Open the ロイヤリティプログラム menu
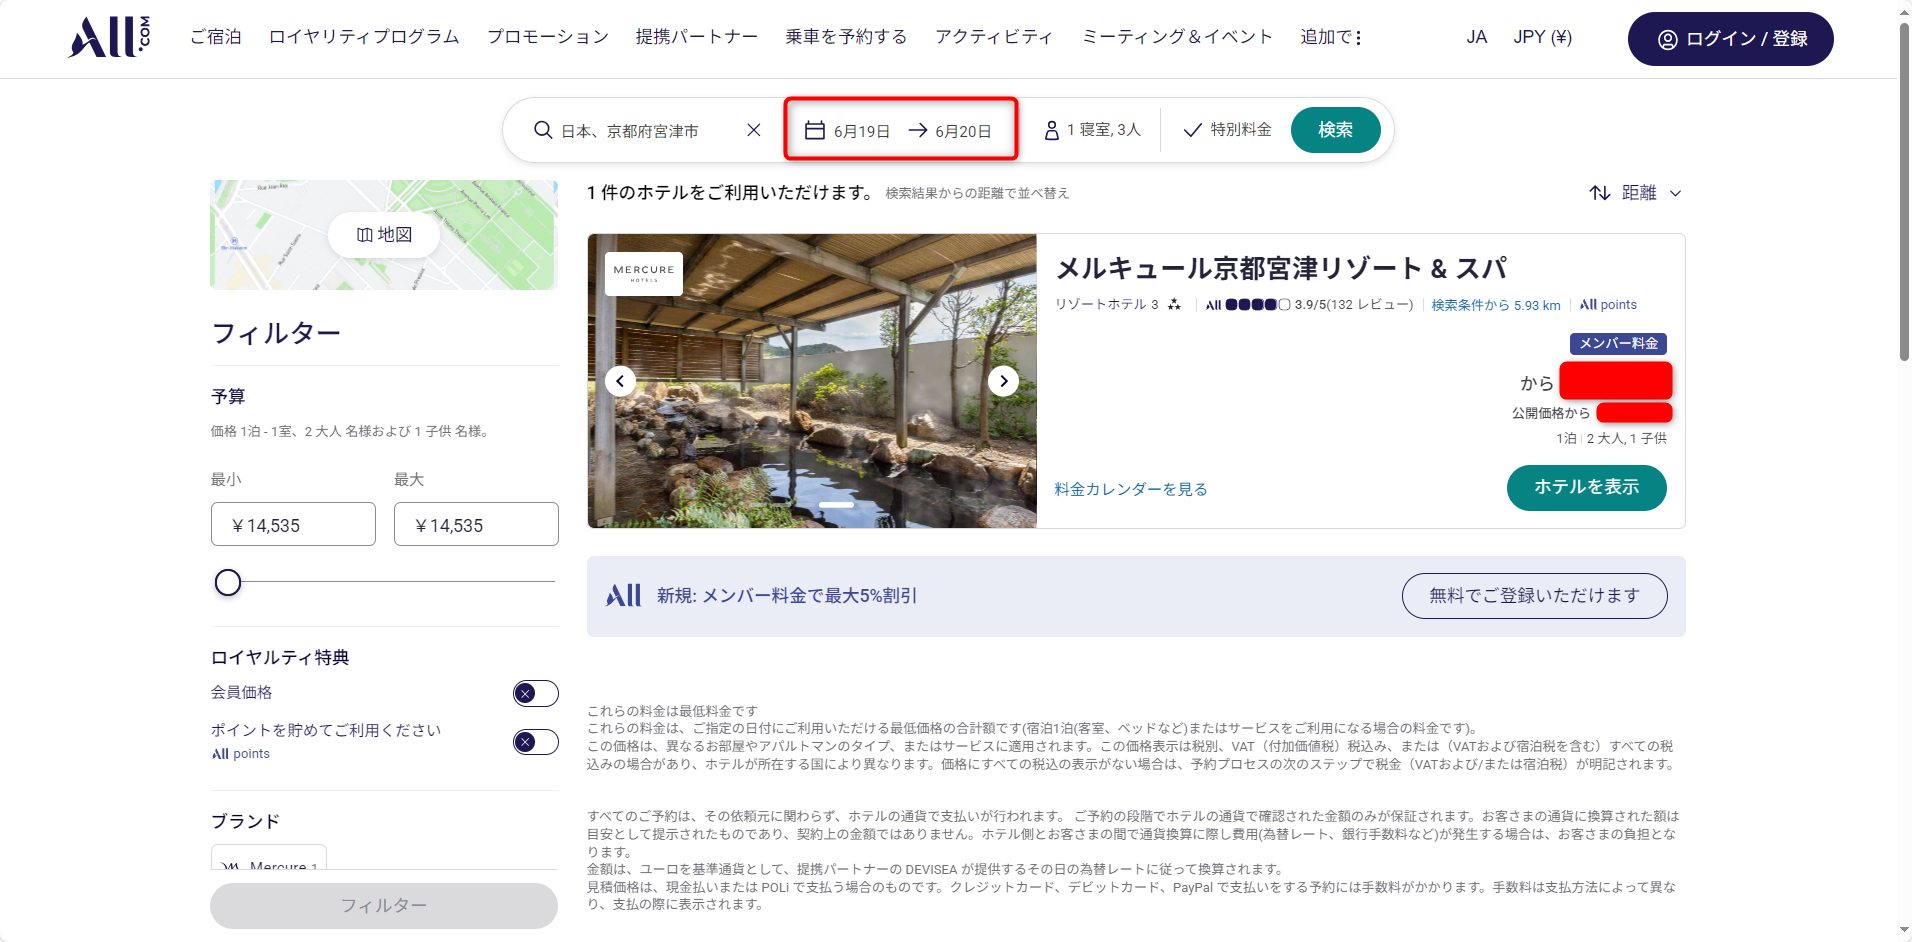Screen dimensions: 1912x942 (x=364, y=38)
